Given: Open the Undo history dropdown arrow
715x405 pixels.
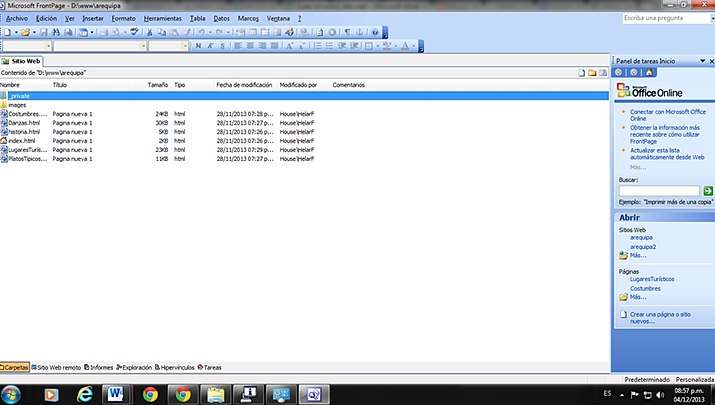Looking at the screenshot, I should pyautogui.click(x=210, y=32).
